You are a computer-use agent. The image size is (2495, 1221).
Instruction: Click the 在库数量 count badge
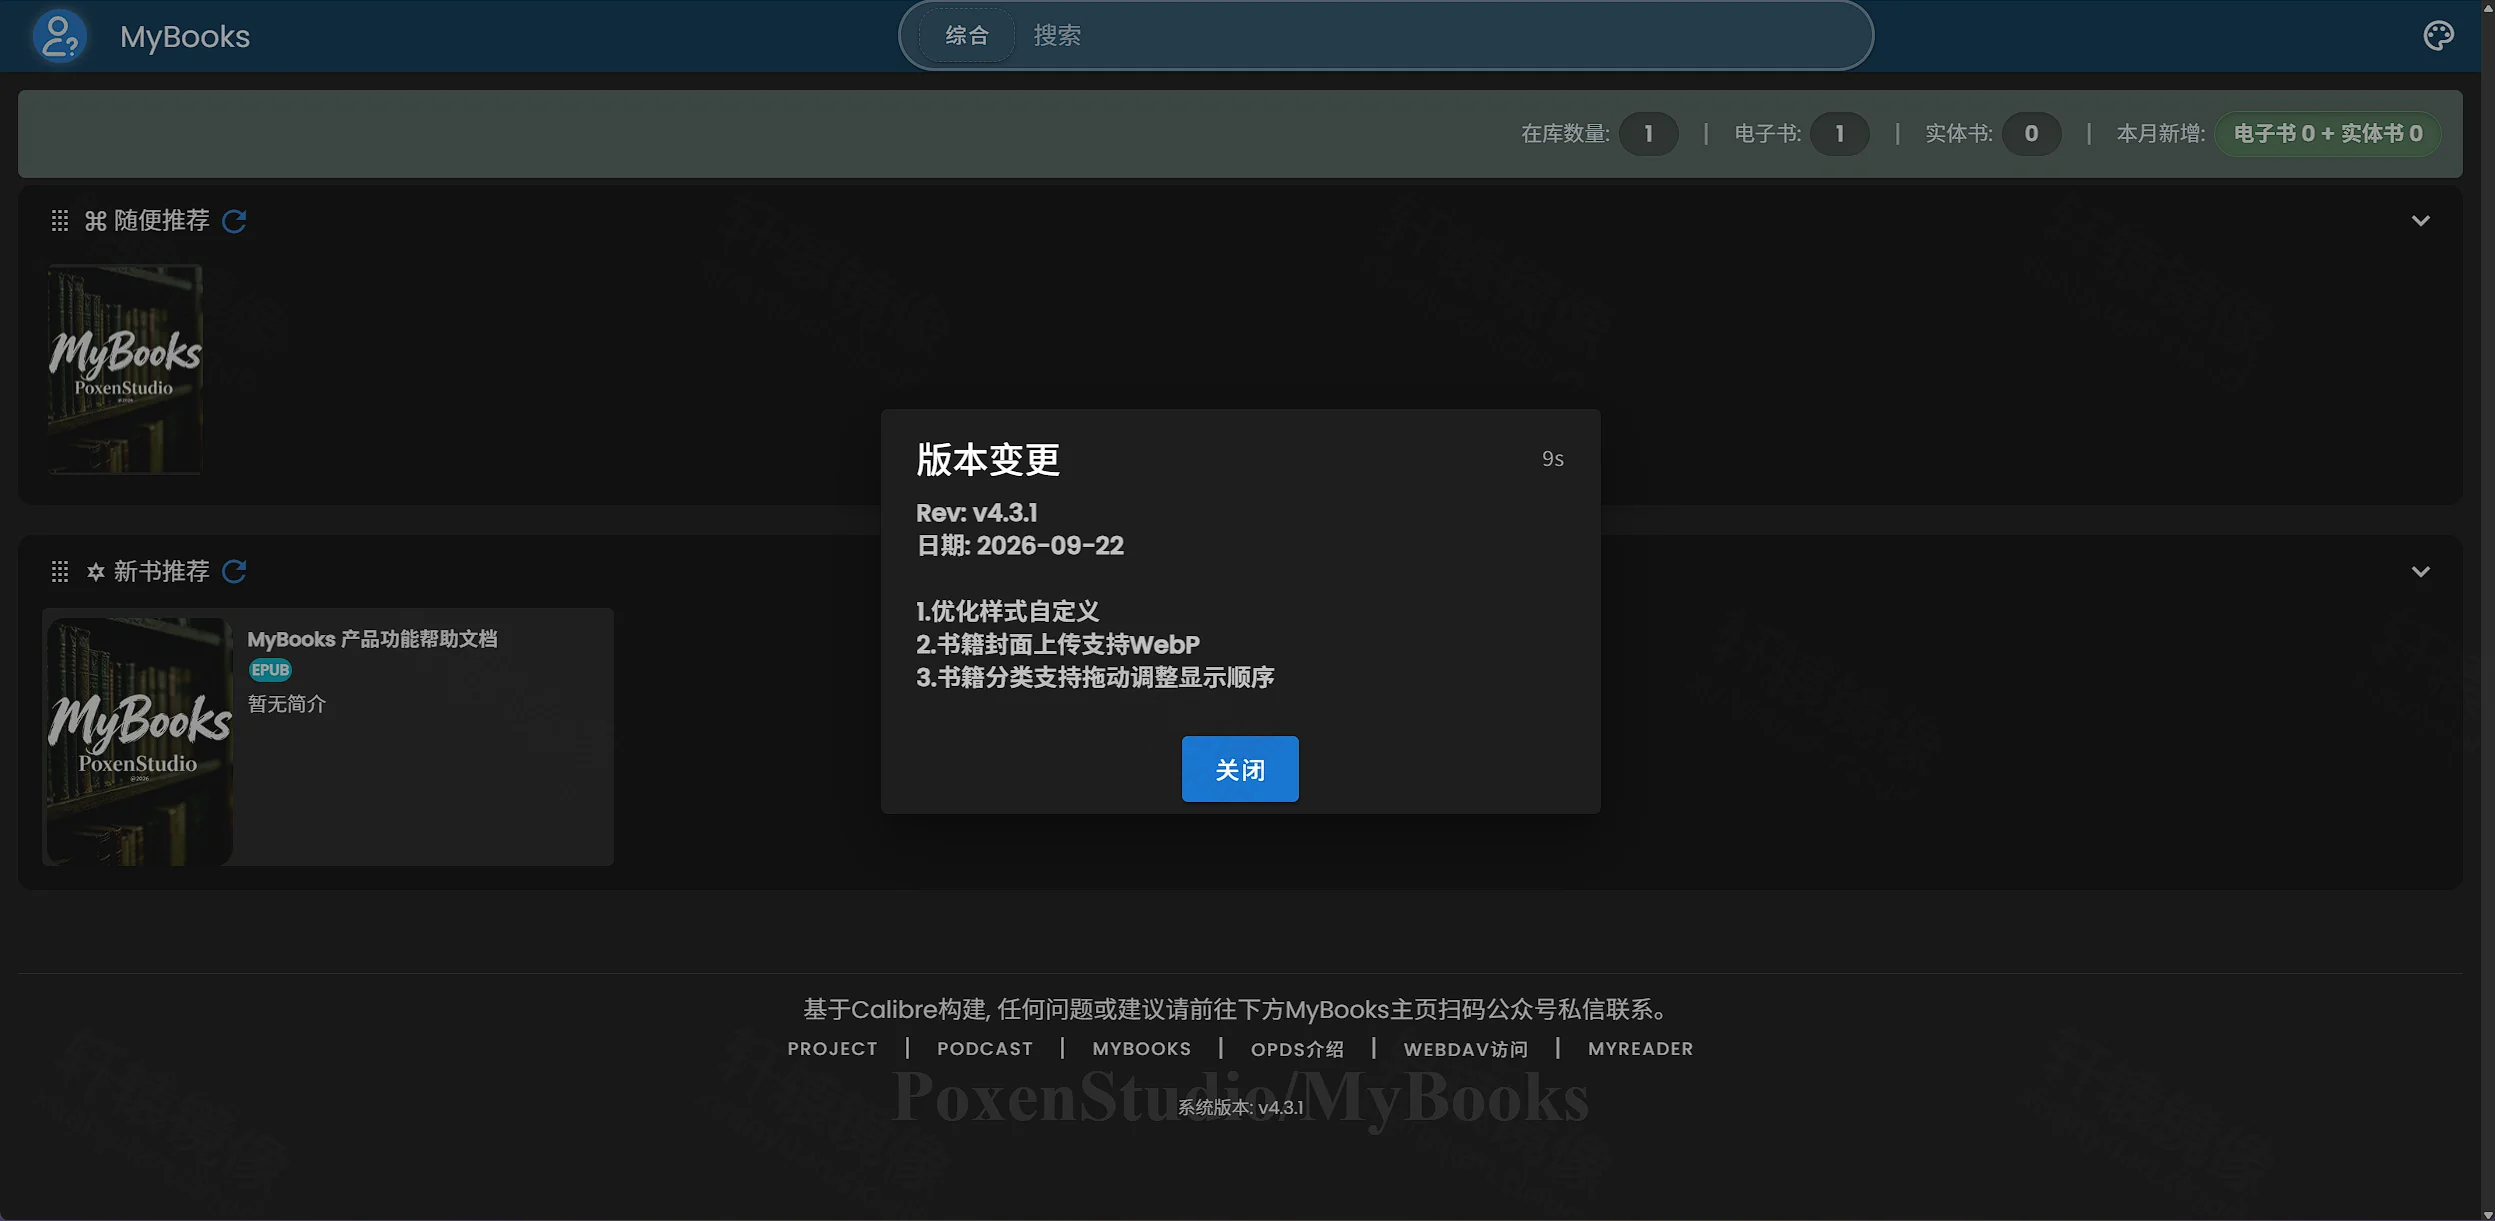(1648, 133)
